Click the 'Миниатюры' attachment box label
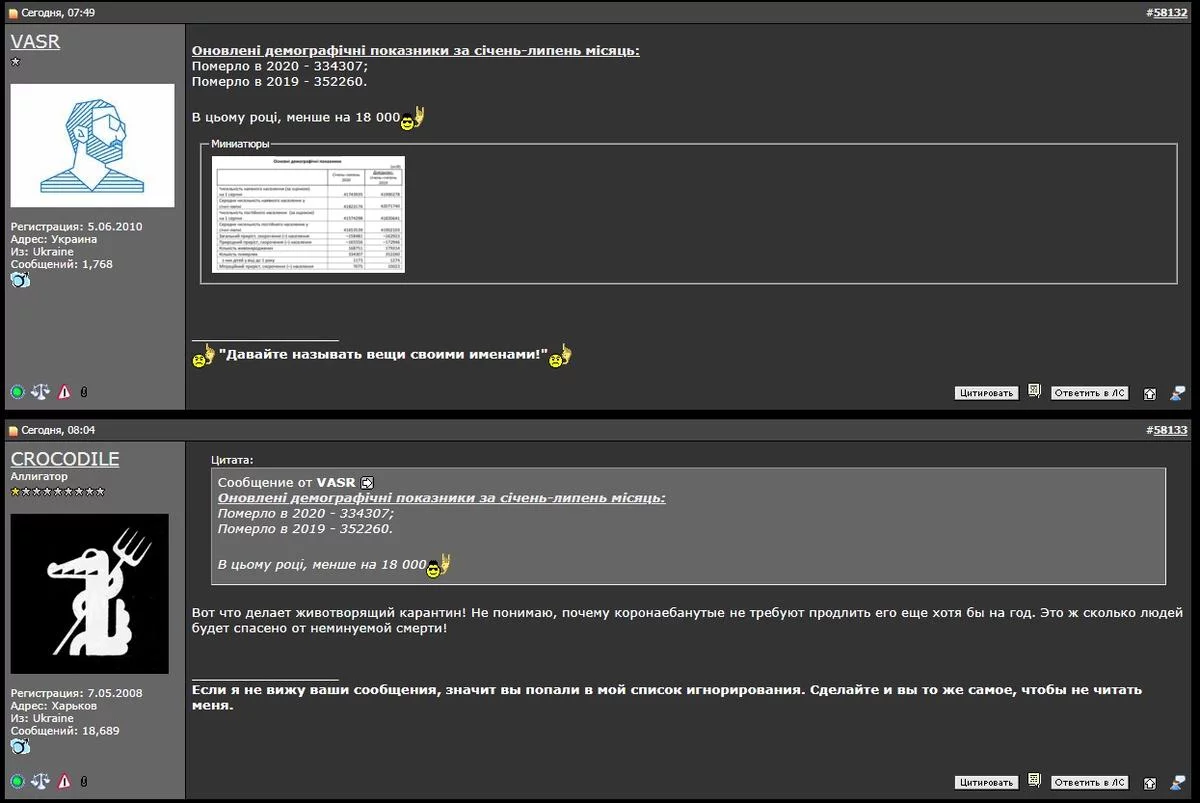 (x=240, y=144)
